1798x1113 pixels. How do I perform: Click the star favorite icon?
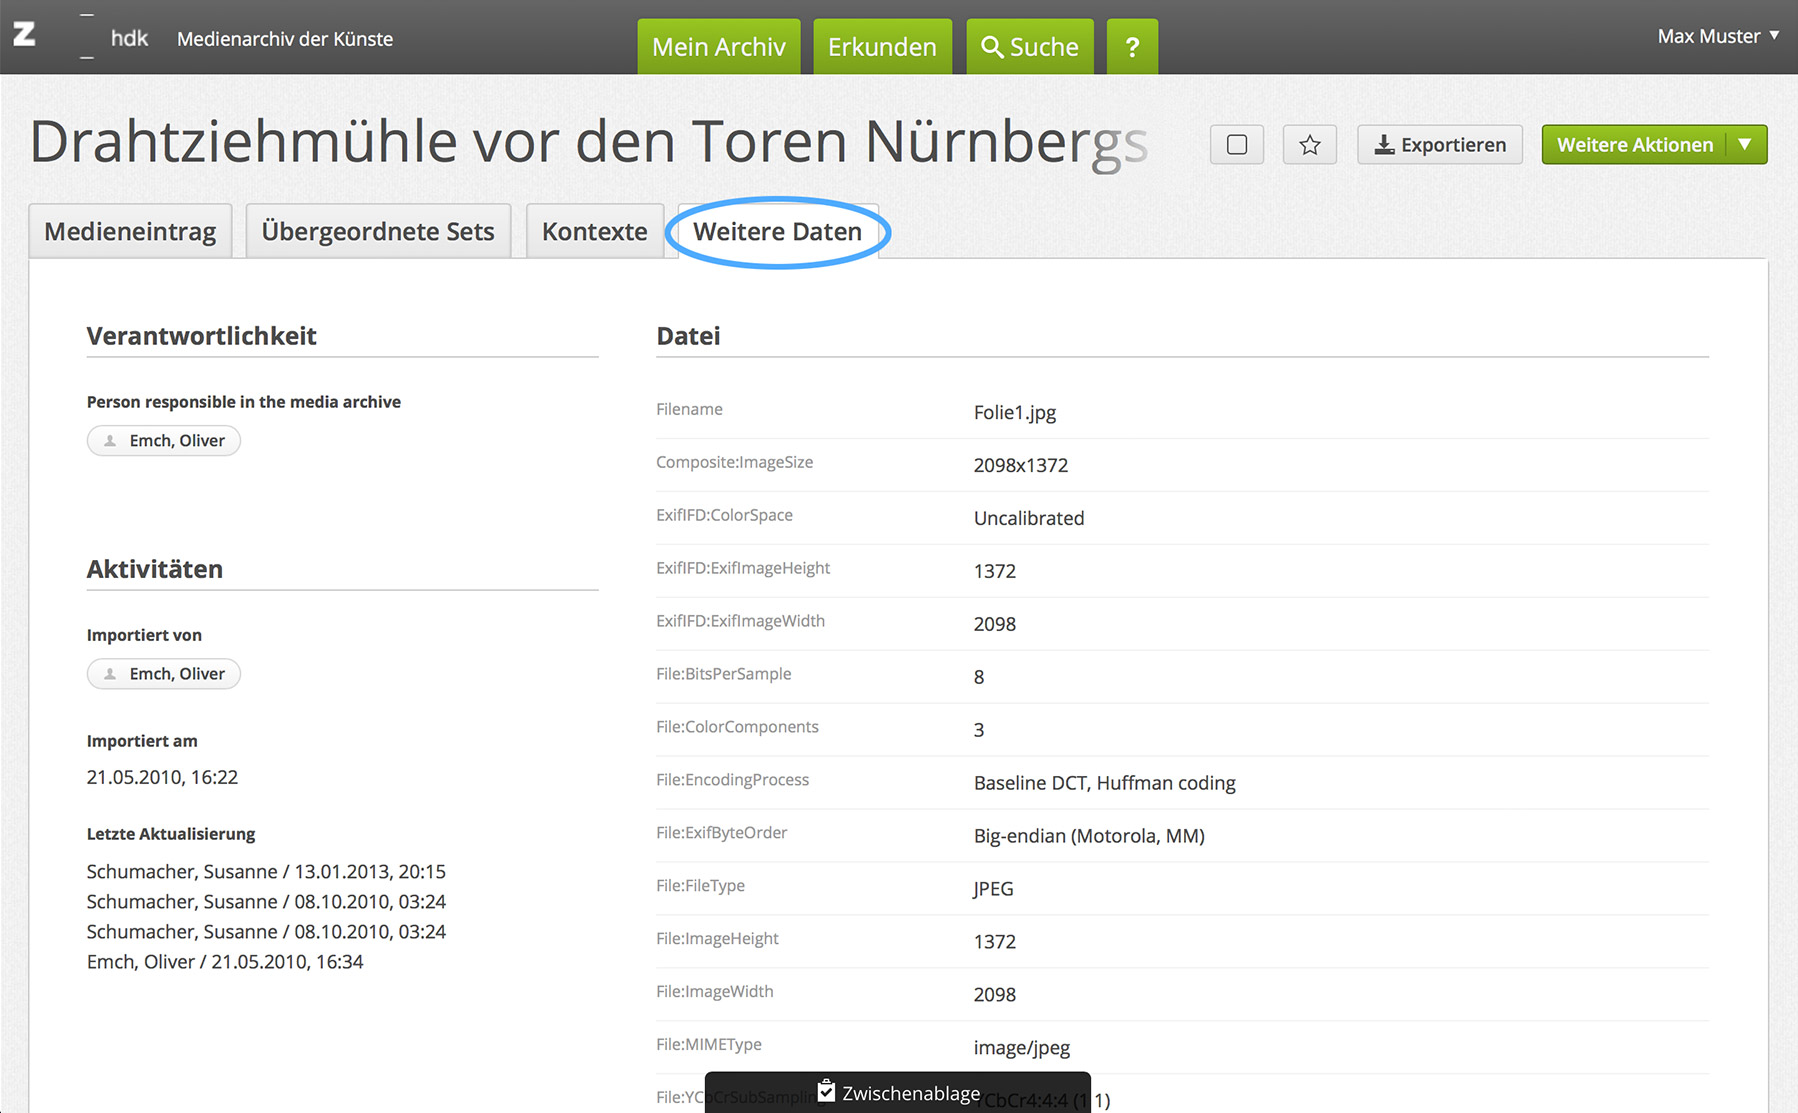1309,145
